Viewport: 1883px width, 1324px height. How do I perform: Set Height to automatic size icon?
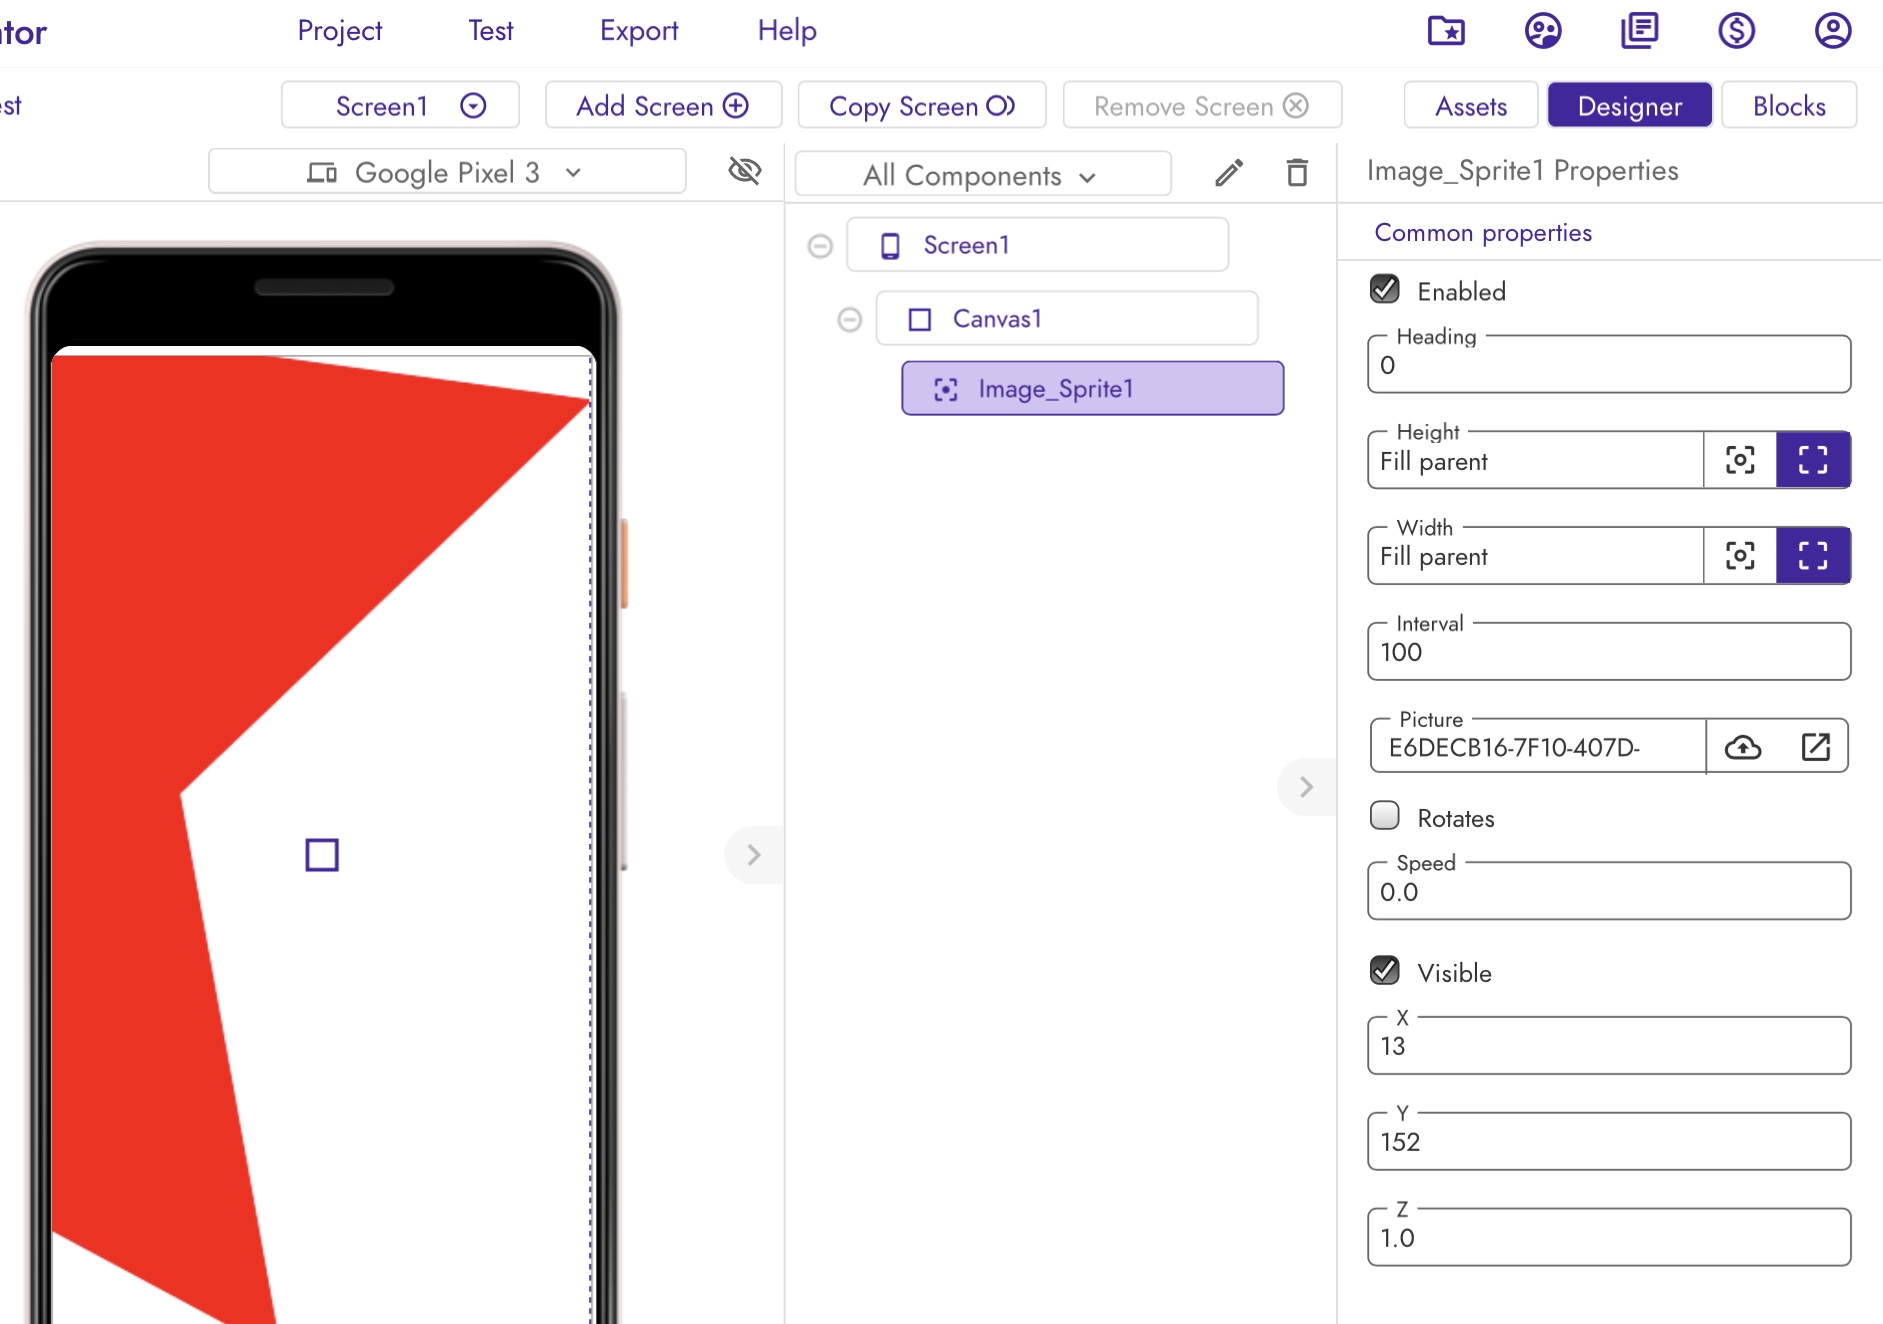1740,460
